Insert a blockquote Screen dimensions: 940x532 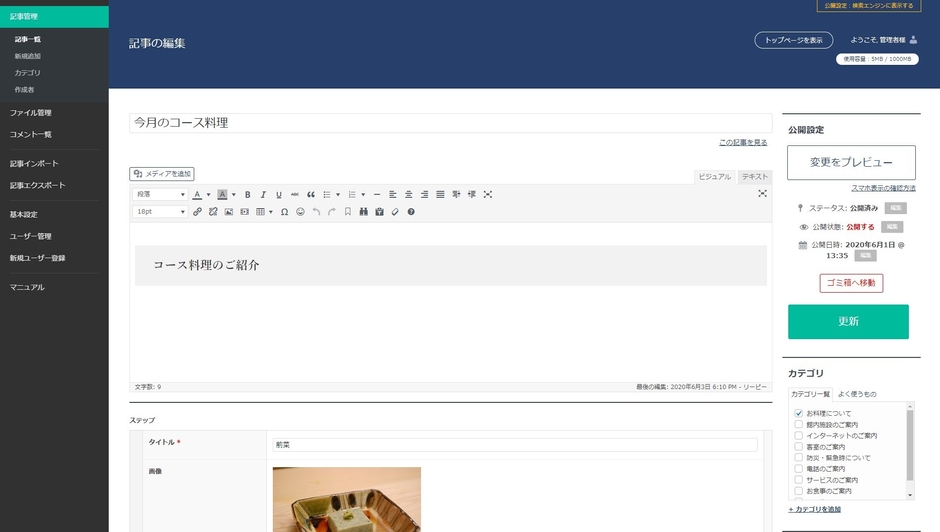point(311,194)
